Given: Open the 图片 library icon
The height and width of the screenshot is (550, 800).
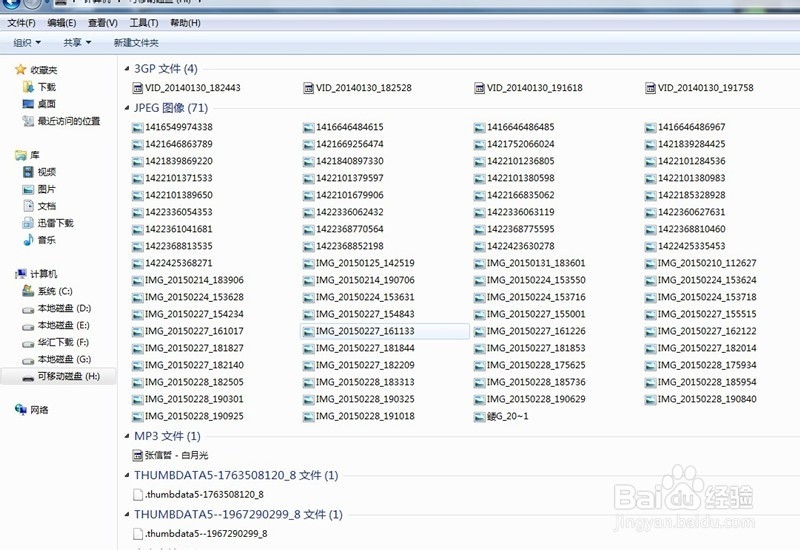Looking at the screenshot, I should tap(28, 189).
